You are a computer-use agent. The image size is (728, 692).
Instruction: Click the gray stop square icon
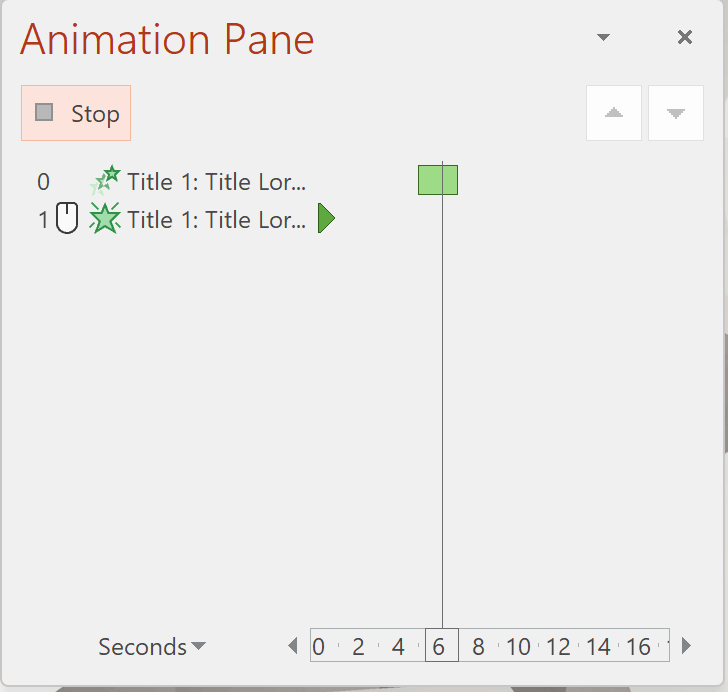(x=44, y=112)
